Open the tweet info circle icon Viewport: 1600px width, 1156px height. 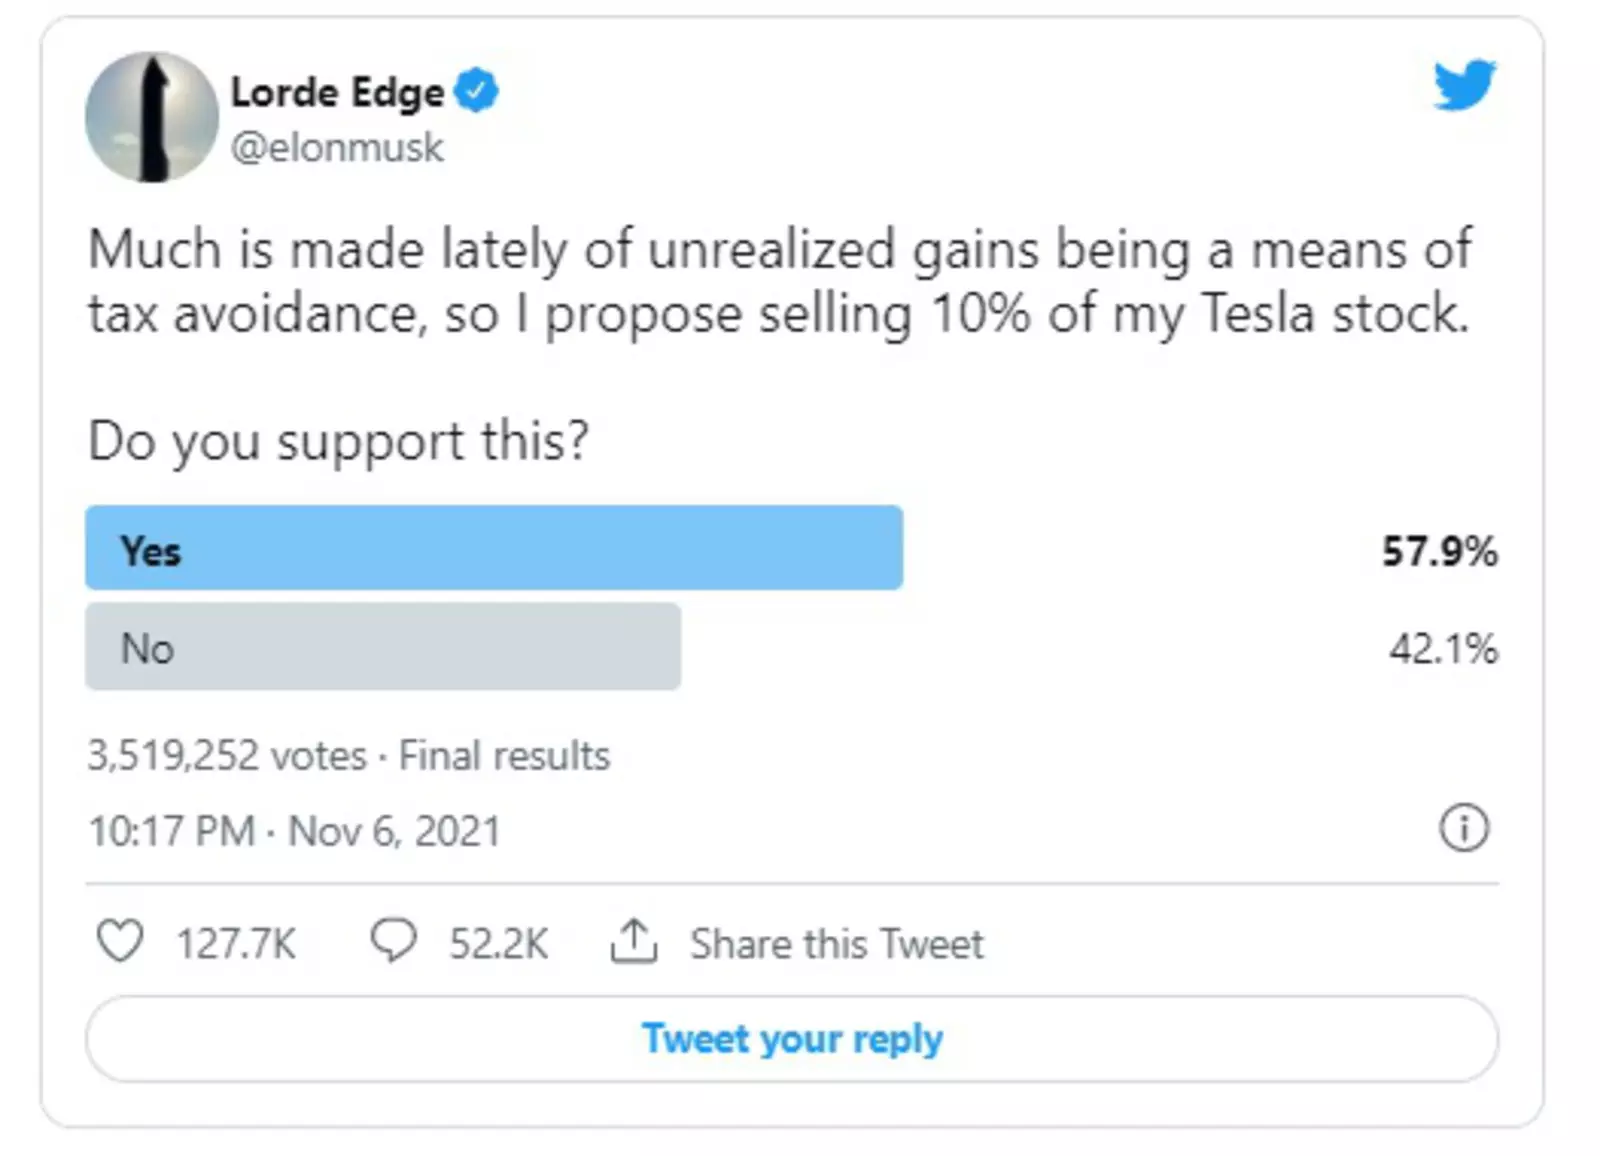click(1464, 829)
